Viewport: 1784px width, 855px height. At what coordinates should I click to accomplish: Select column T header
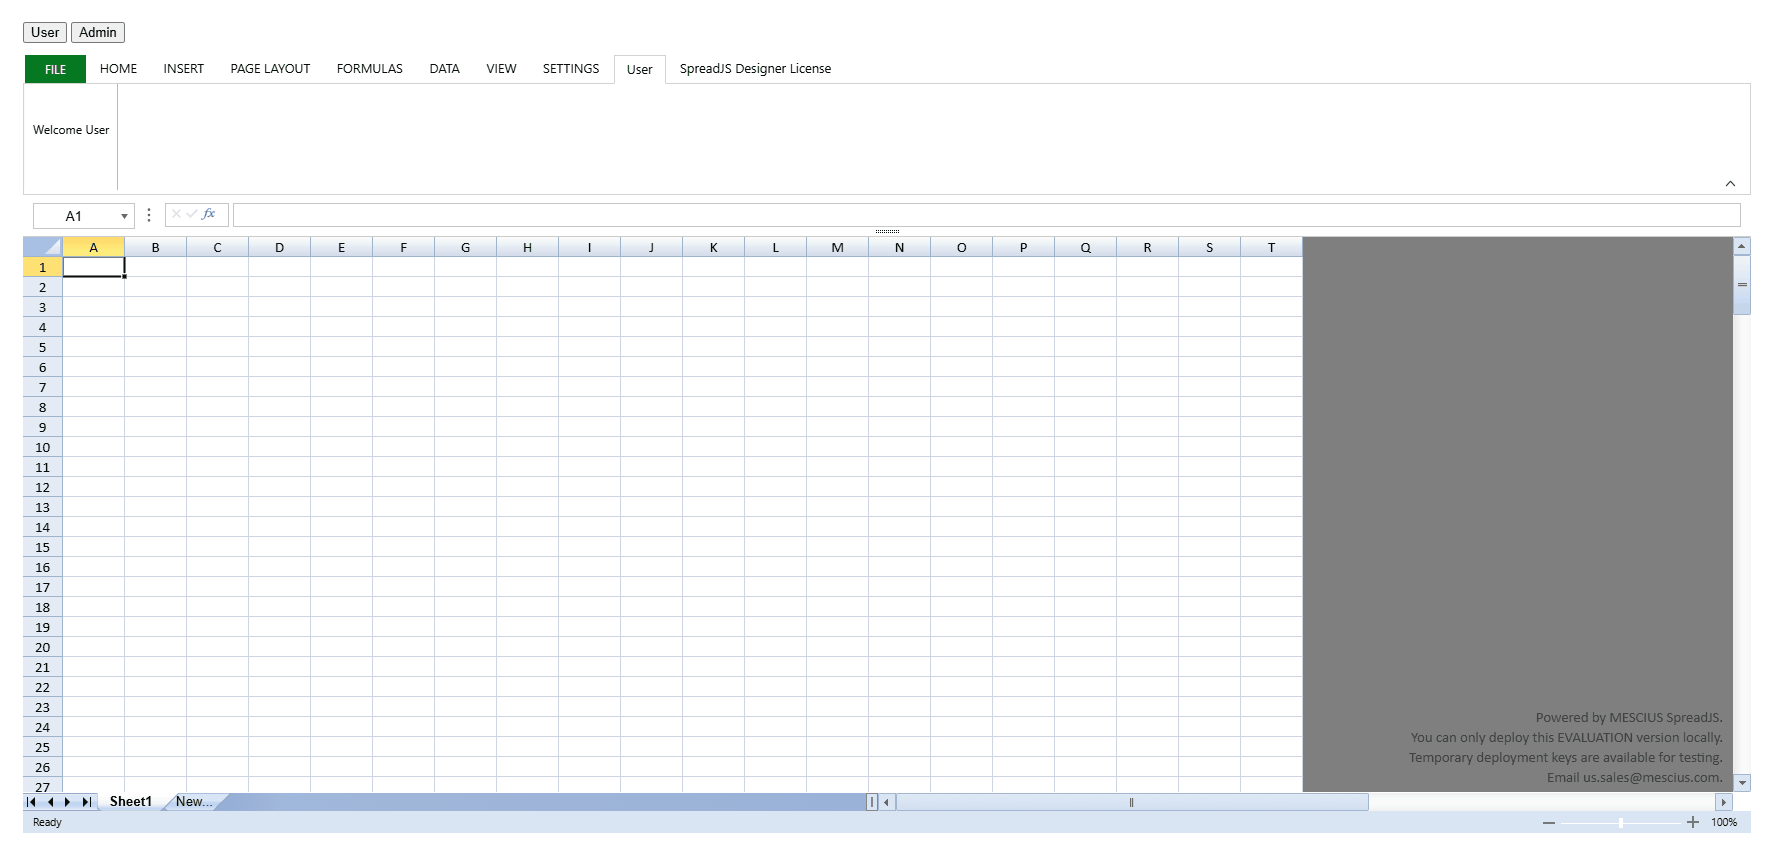(x=1271, y=247)
